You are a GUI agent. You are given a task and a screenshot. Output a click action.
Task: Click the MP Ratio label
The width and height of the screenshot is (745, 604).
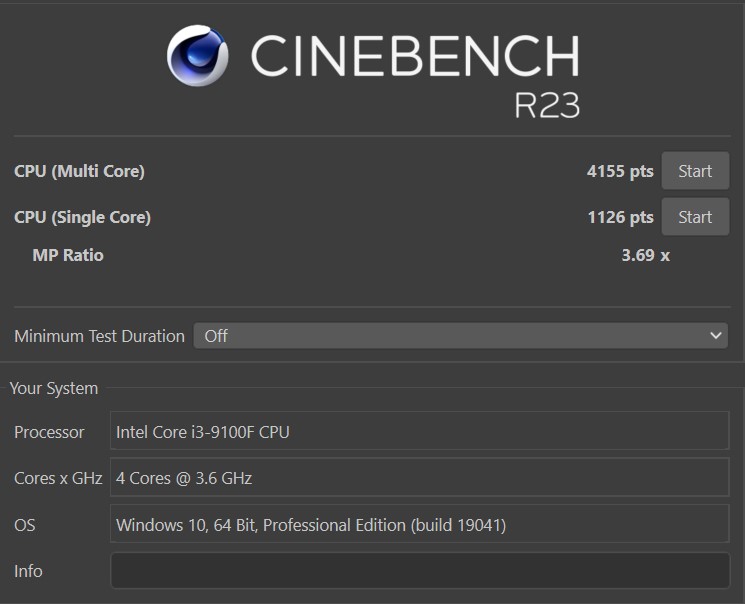click(x=68, y=255)
